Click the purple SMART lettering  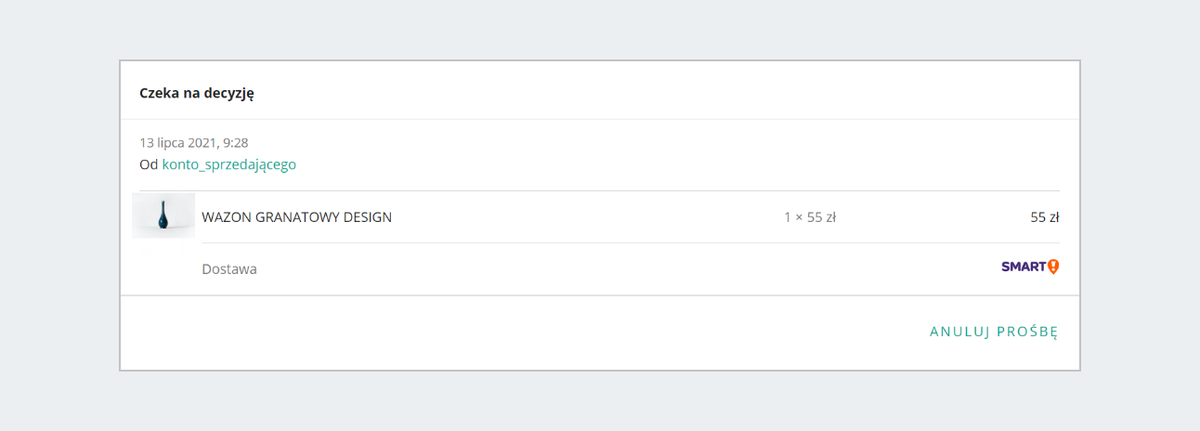pyautogui.click(x=1023, y=267)
